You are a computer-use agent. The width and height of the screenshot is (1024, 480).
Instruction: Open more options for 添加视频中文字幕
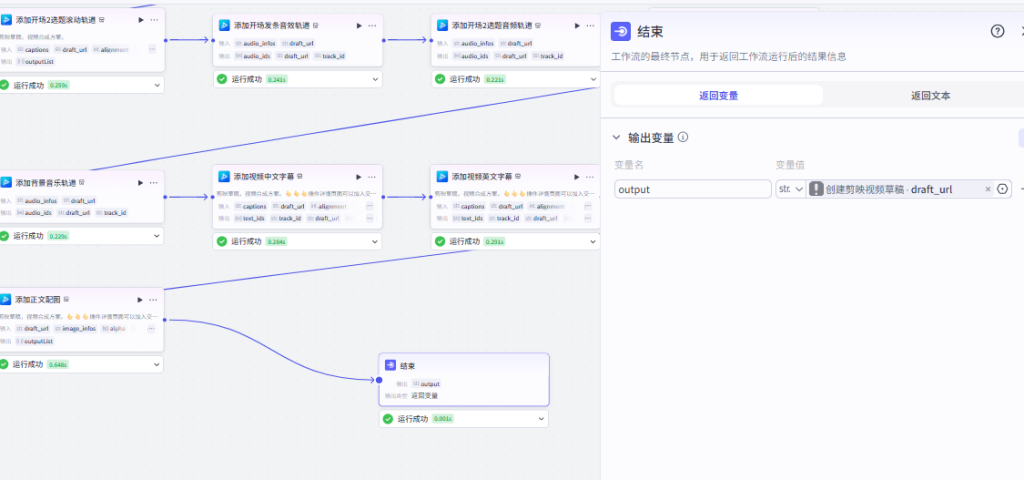click(x=372, y=176)
